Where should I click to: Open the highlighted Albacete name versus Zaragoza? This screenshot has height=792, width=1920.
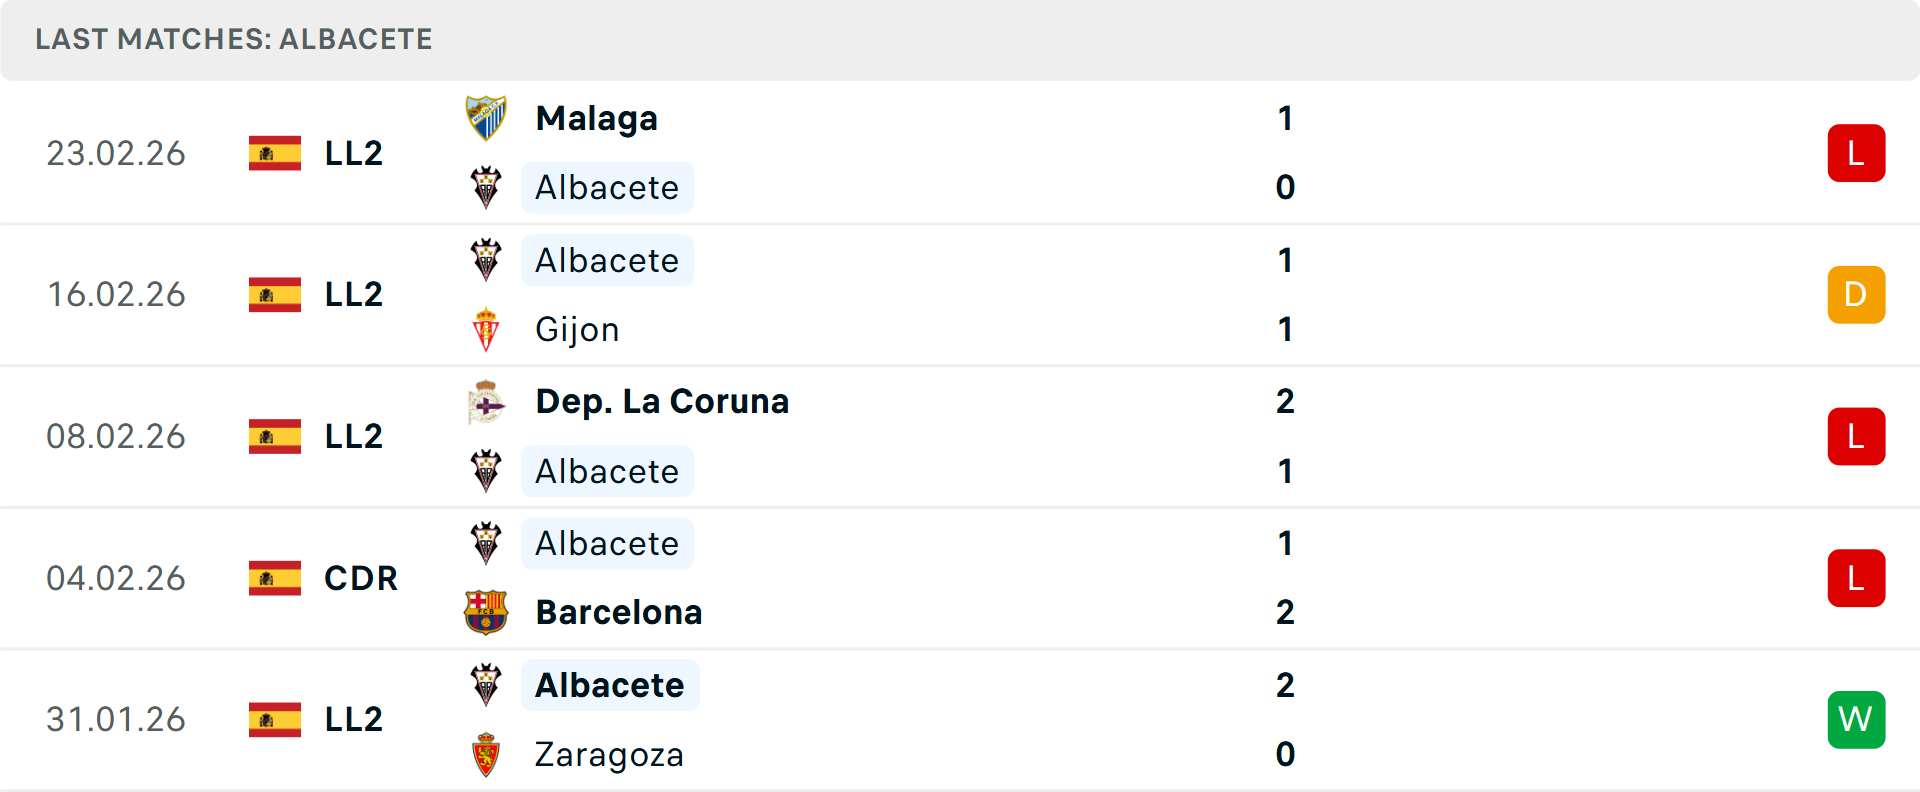[609, 685]
